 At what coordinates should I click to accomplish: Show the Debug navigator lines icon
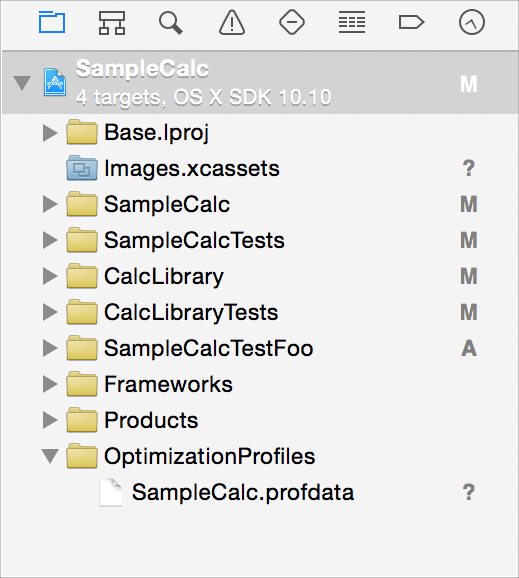[x=352, y=22]
